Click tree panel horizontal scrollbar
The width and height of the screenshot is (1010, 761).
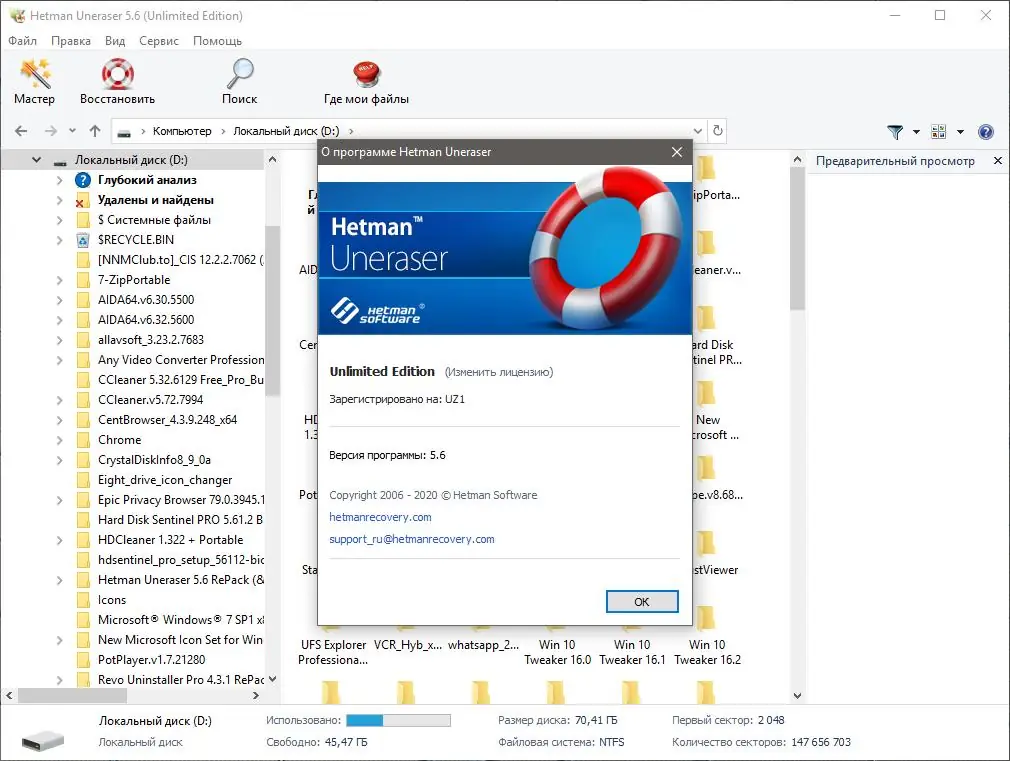72,696
